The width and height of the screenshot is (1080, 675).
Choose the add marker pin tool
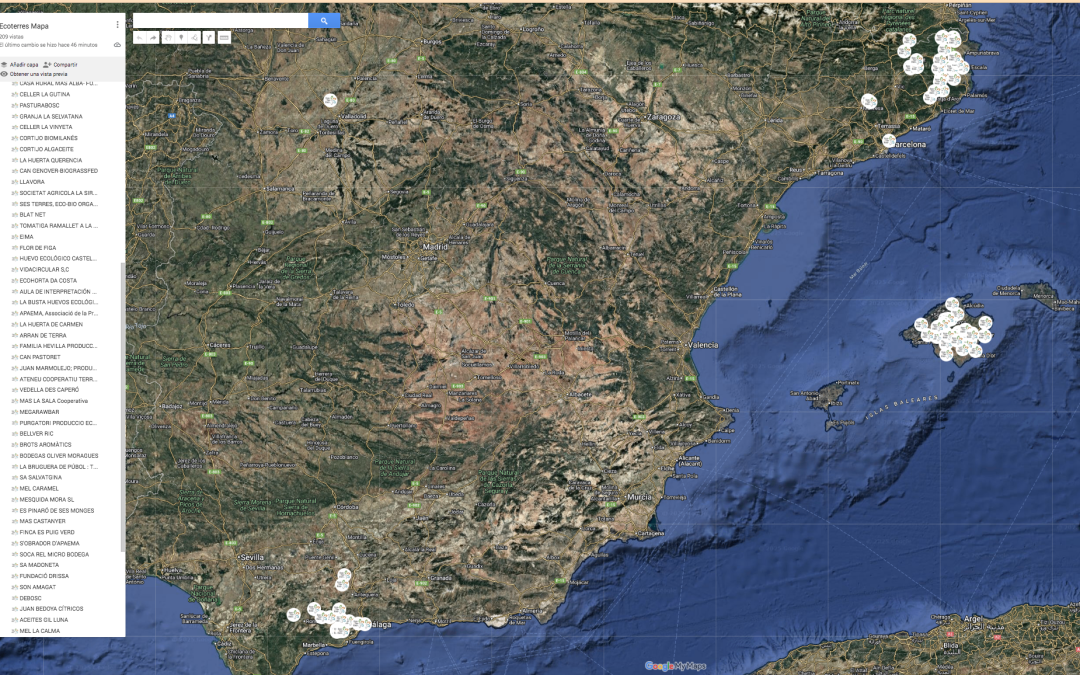click(x=181, y=38)
